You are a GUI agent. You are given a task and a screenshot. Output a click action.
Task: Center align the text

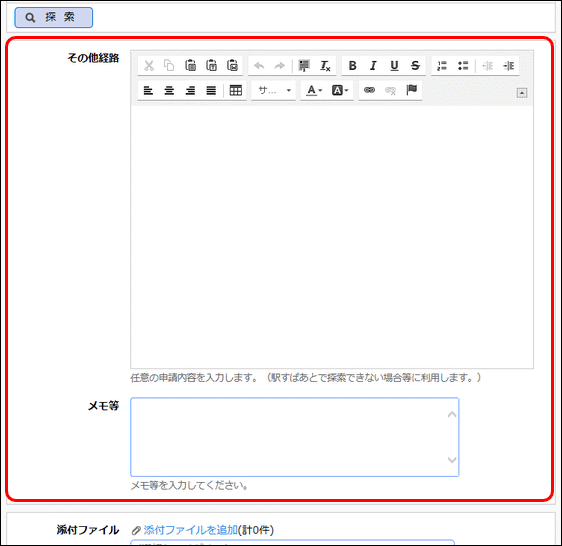169,90
